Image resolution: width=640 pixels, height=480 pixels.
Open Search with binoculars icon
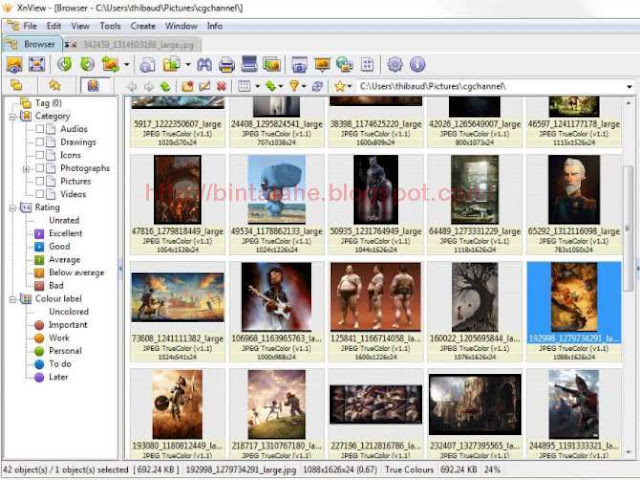(204, 64)
